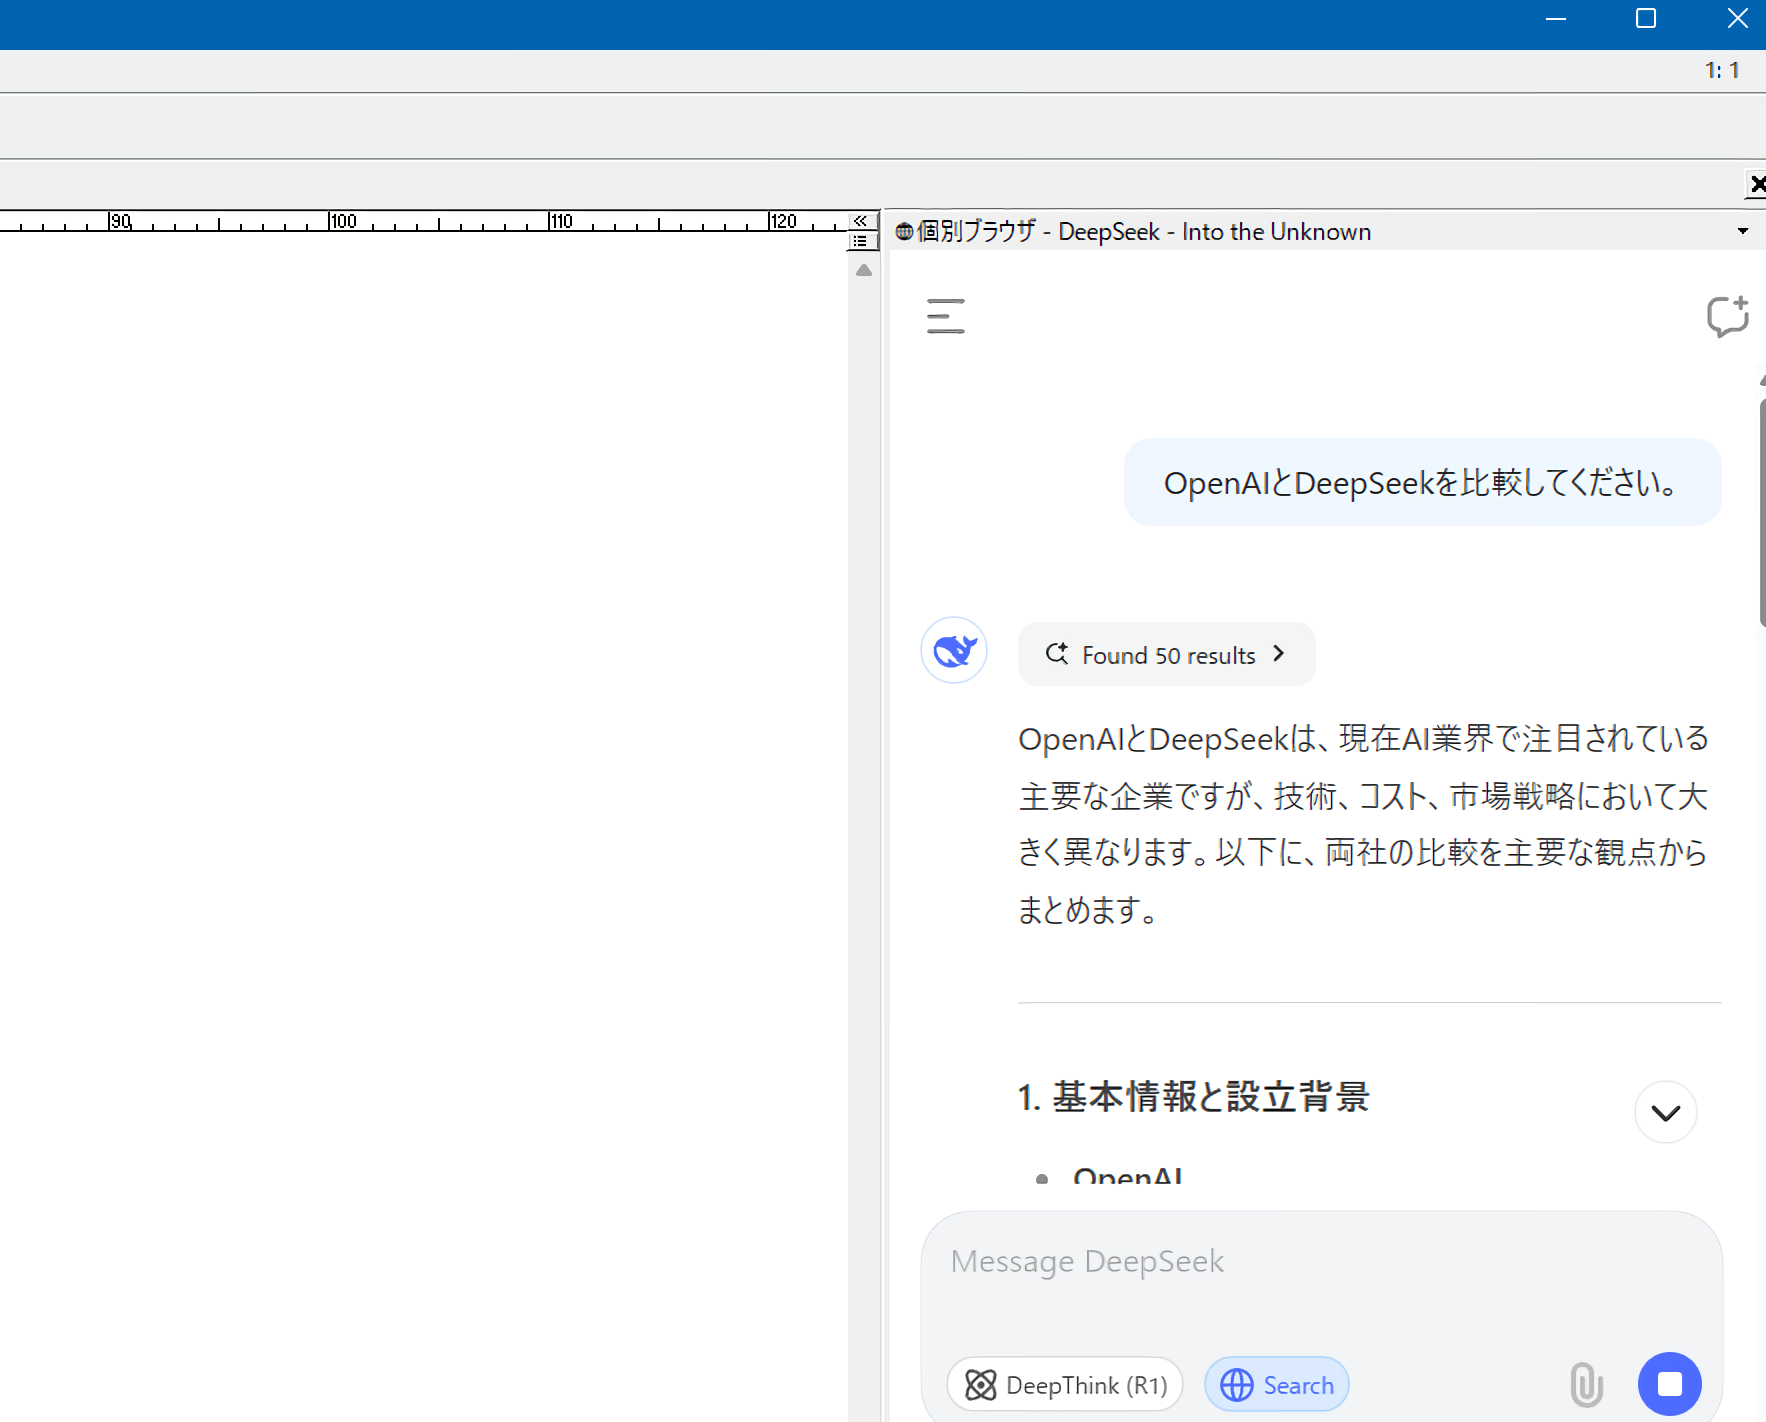Start a new chat with the plus bubble icon

point(1727,316)
